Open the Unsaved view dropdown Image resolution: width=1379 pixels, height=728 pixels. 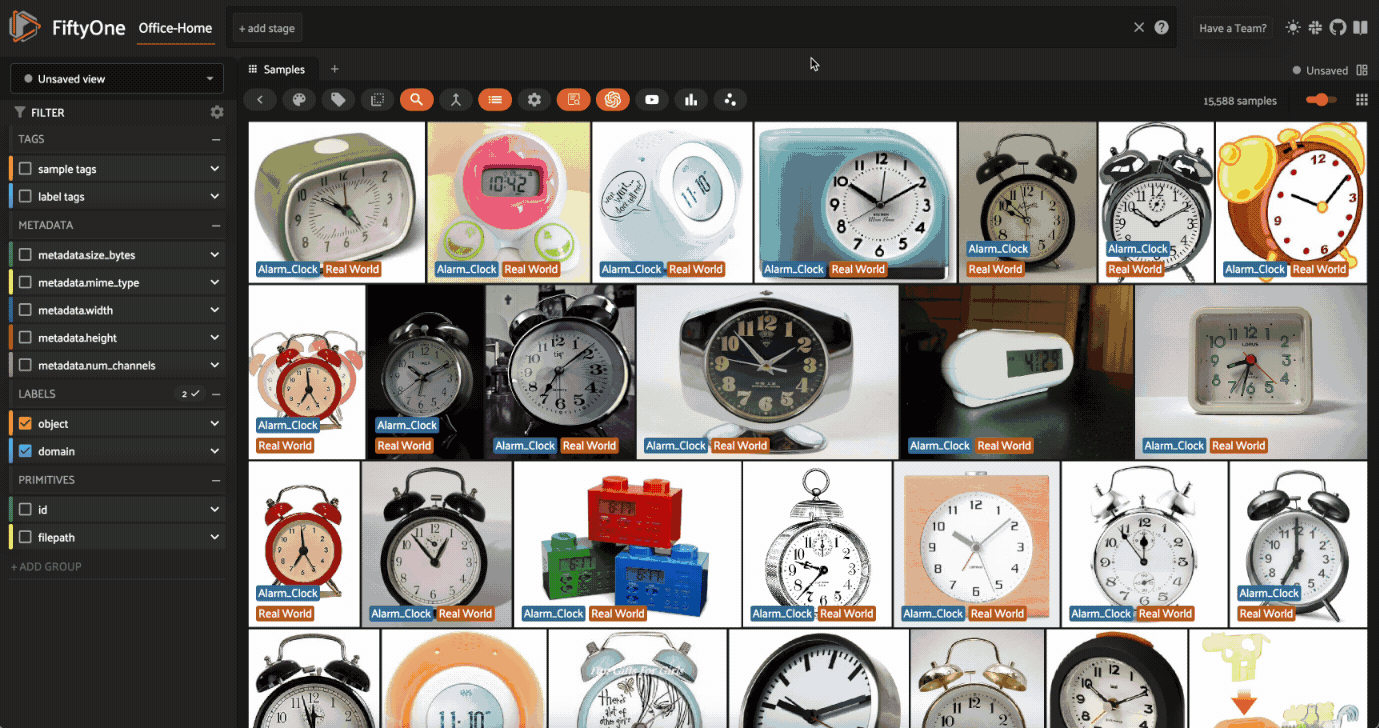pos(117,79)
